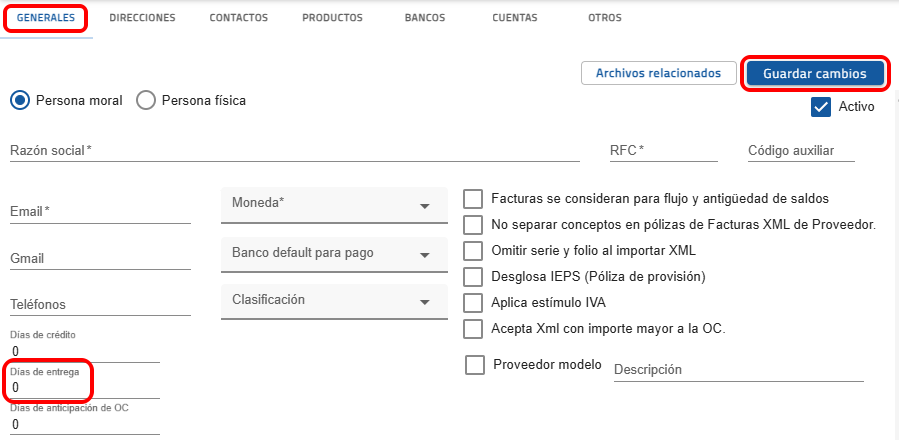Tick the Proveedor modelo checkbox
The width and height of the screenshot is (899, 440).
coord(475,365)
